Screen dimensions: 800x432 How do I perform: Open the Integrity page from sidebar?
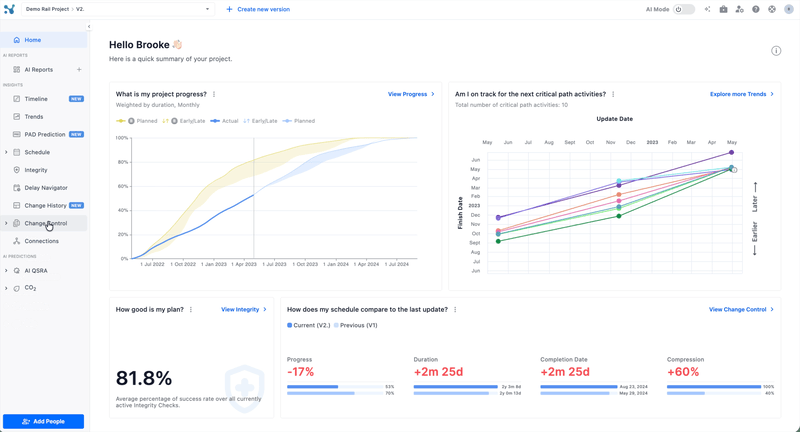click(36, 170)
